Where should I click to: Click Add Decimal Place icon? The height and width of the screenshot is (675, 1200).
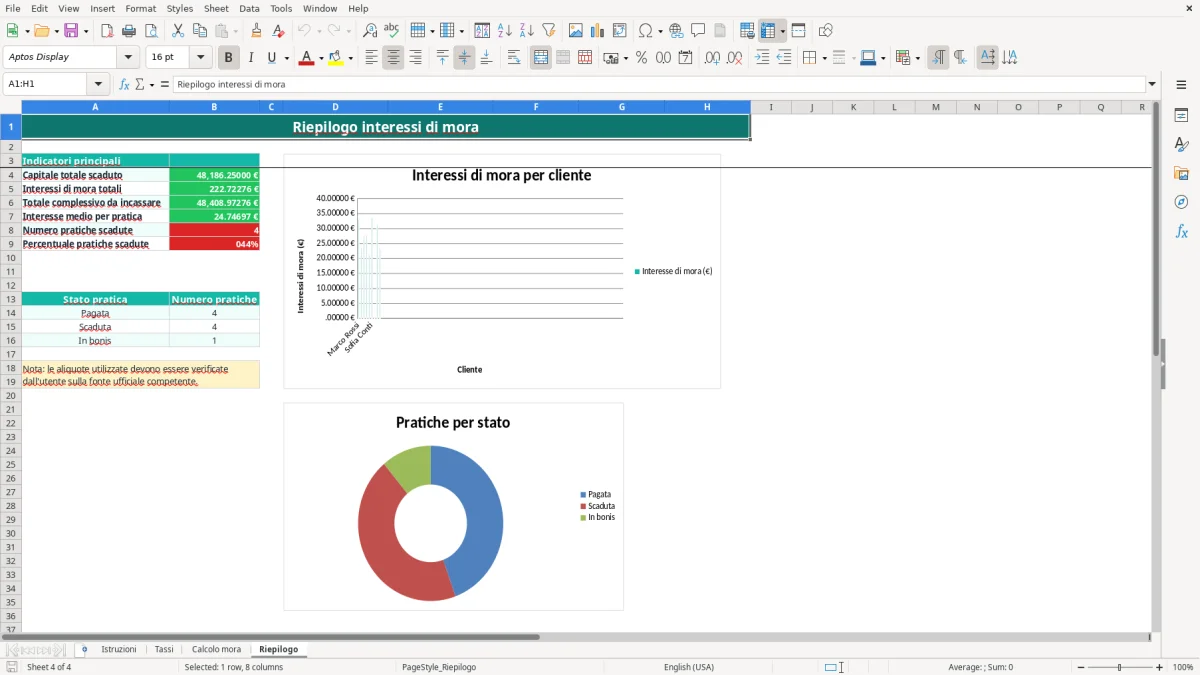click(x=712, y=58)
